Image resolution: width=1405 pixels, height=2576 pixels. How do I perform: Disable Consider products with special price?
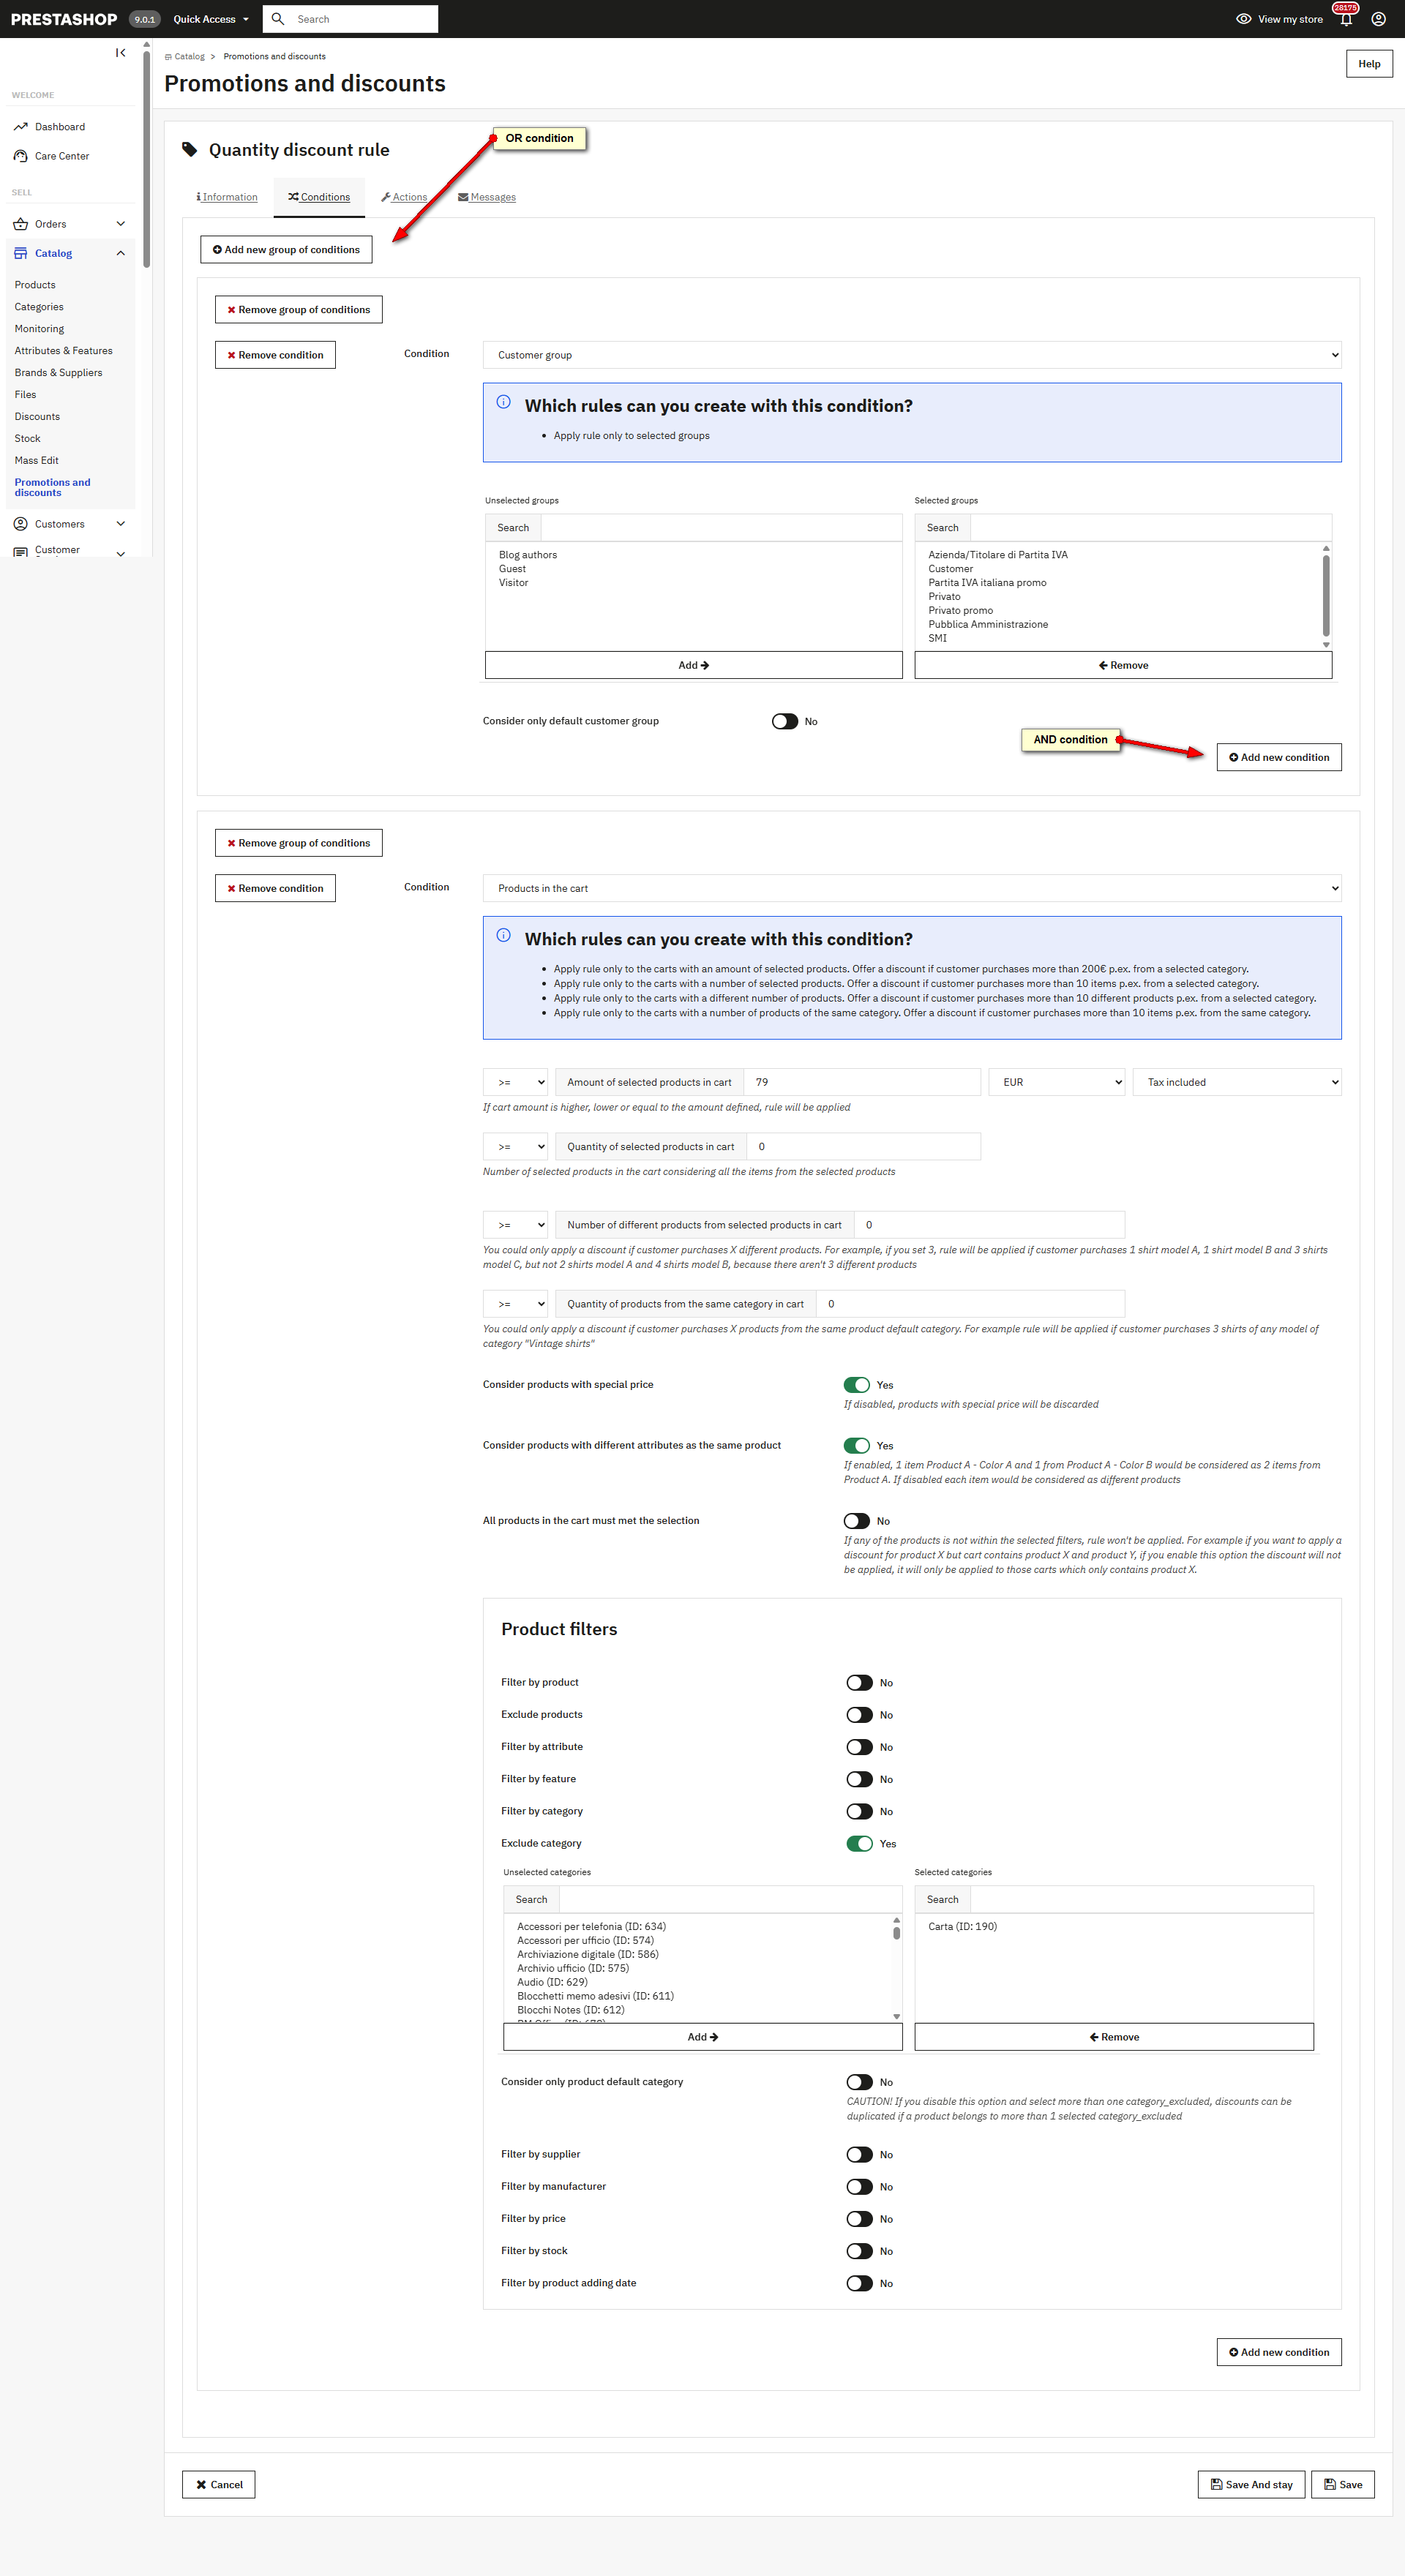(856, 1385)
